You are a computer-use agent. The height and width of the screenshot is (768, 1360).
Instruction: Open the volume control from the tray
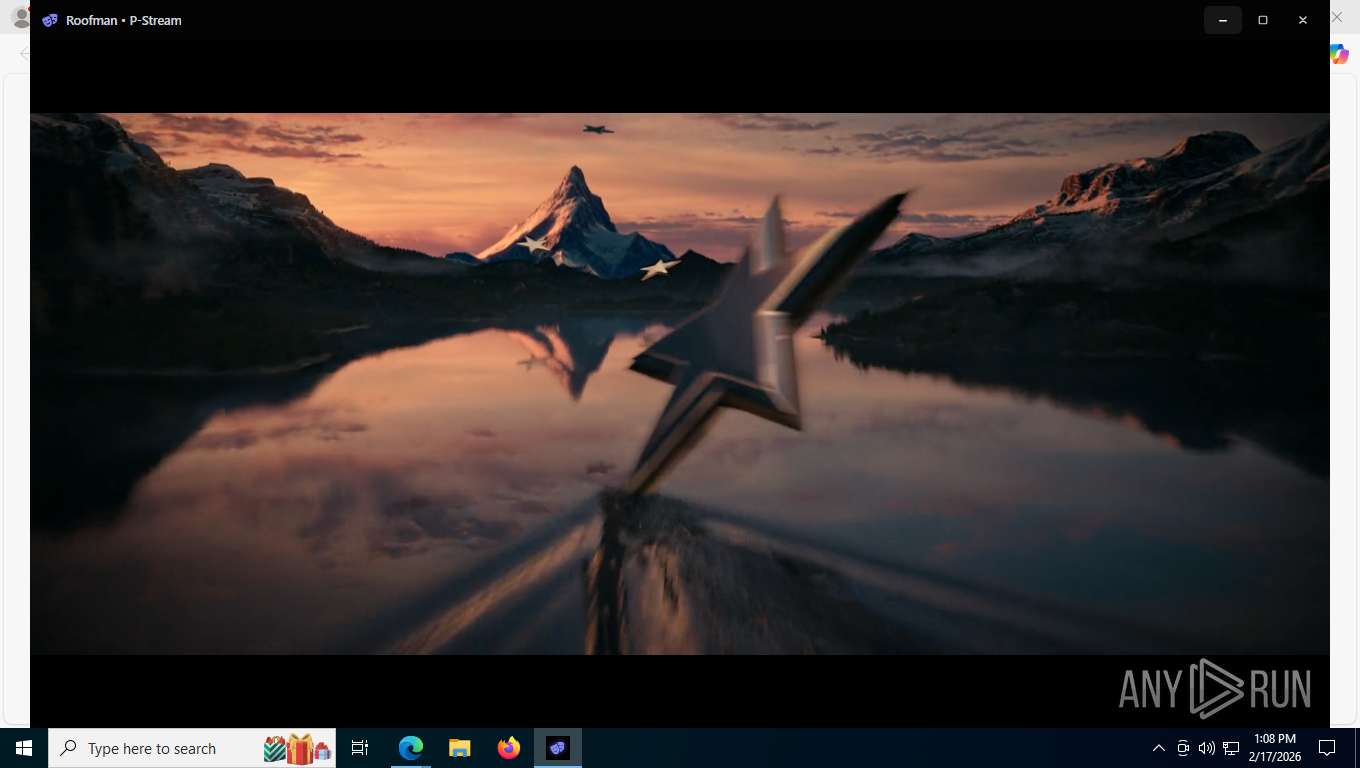point(1207,748)
